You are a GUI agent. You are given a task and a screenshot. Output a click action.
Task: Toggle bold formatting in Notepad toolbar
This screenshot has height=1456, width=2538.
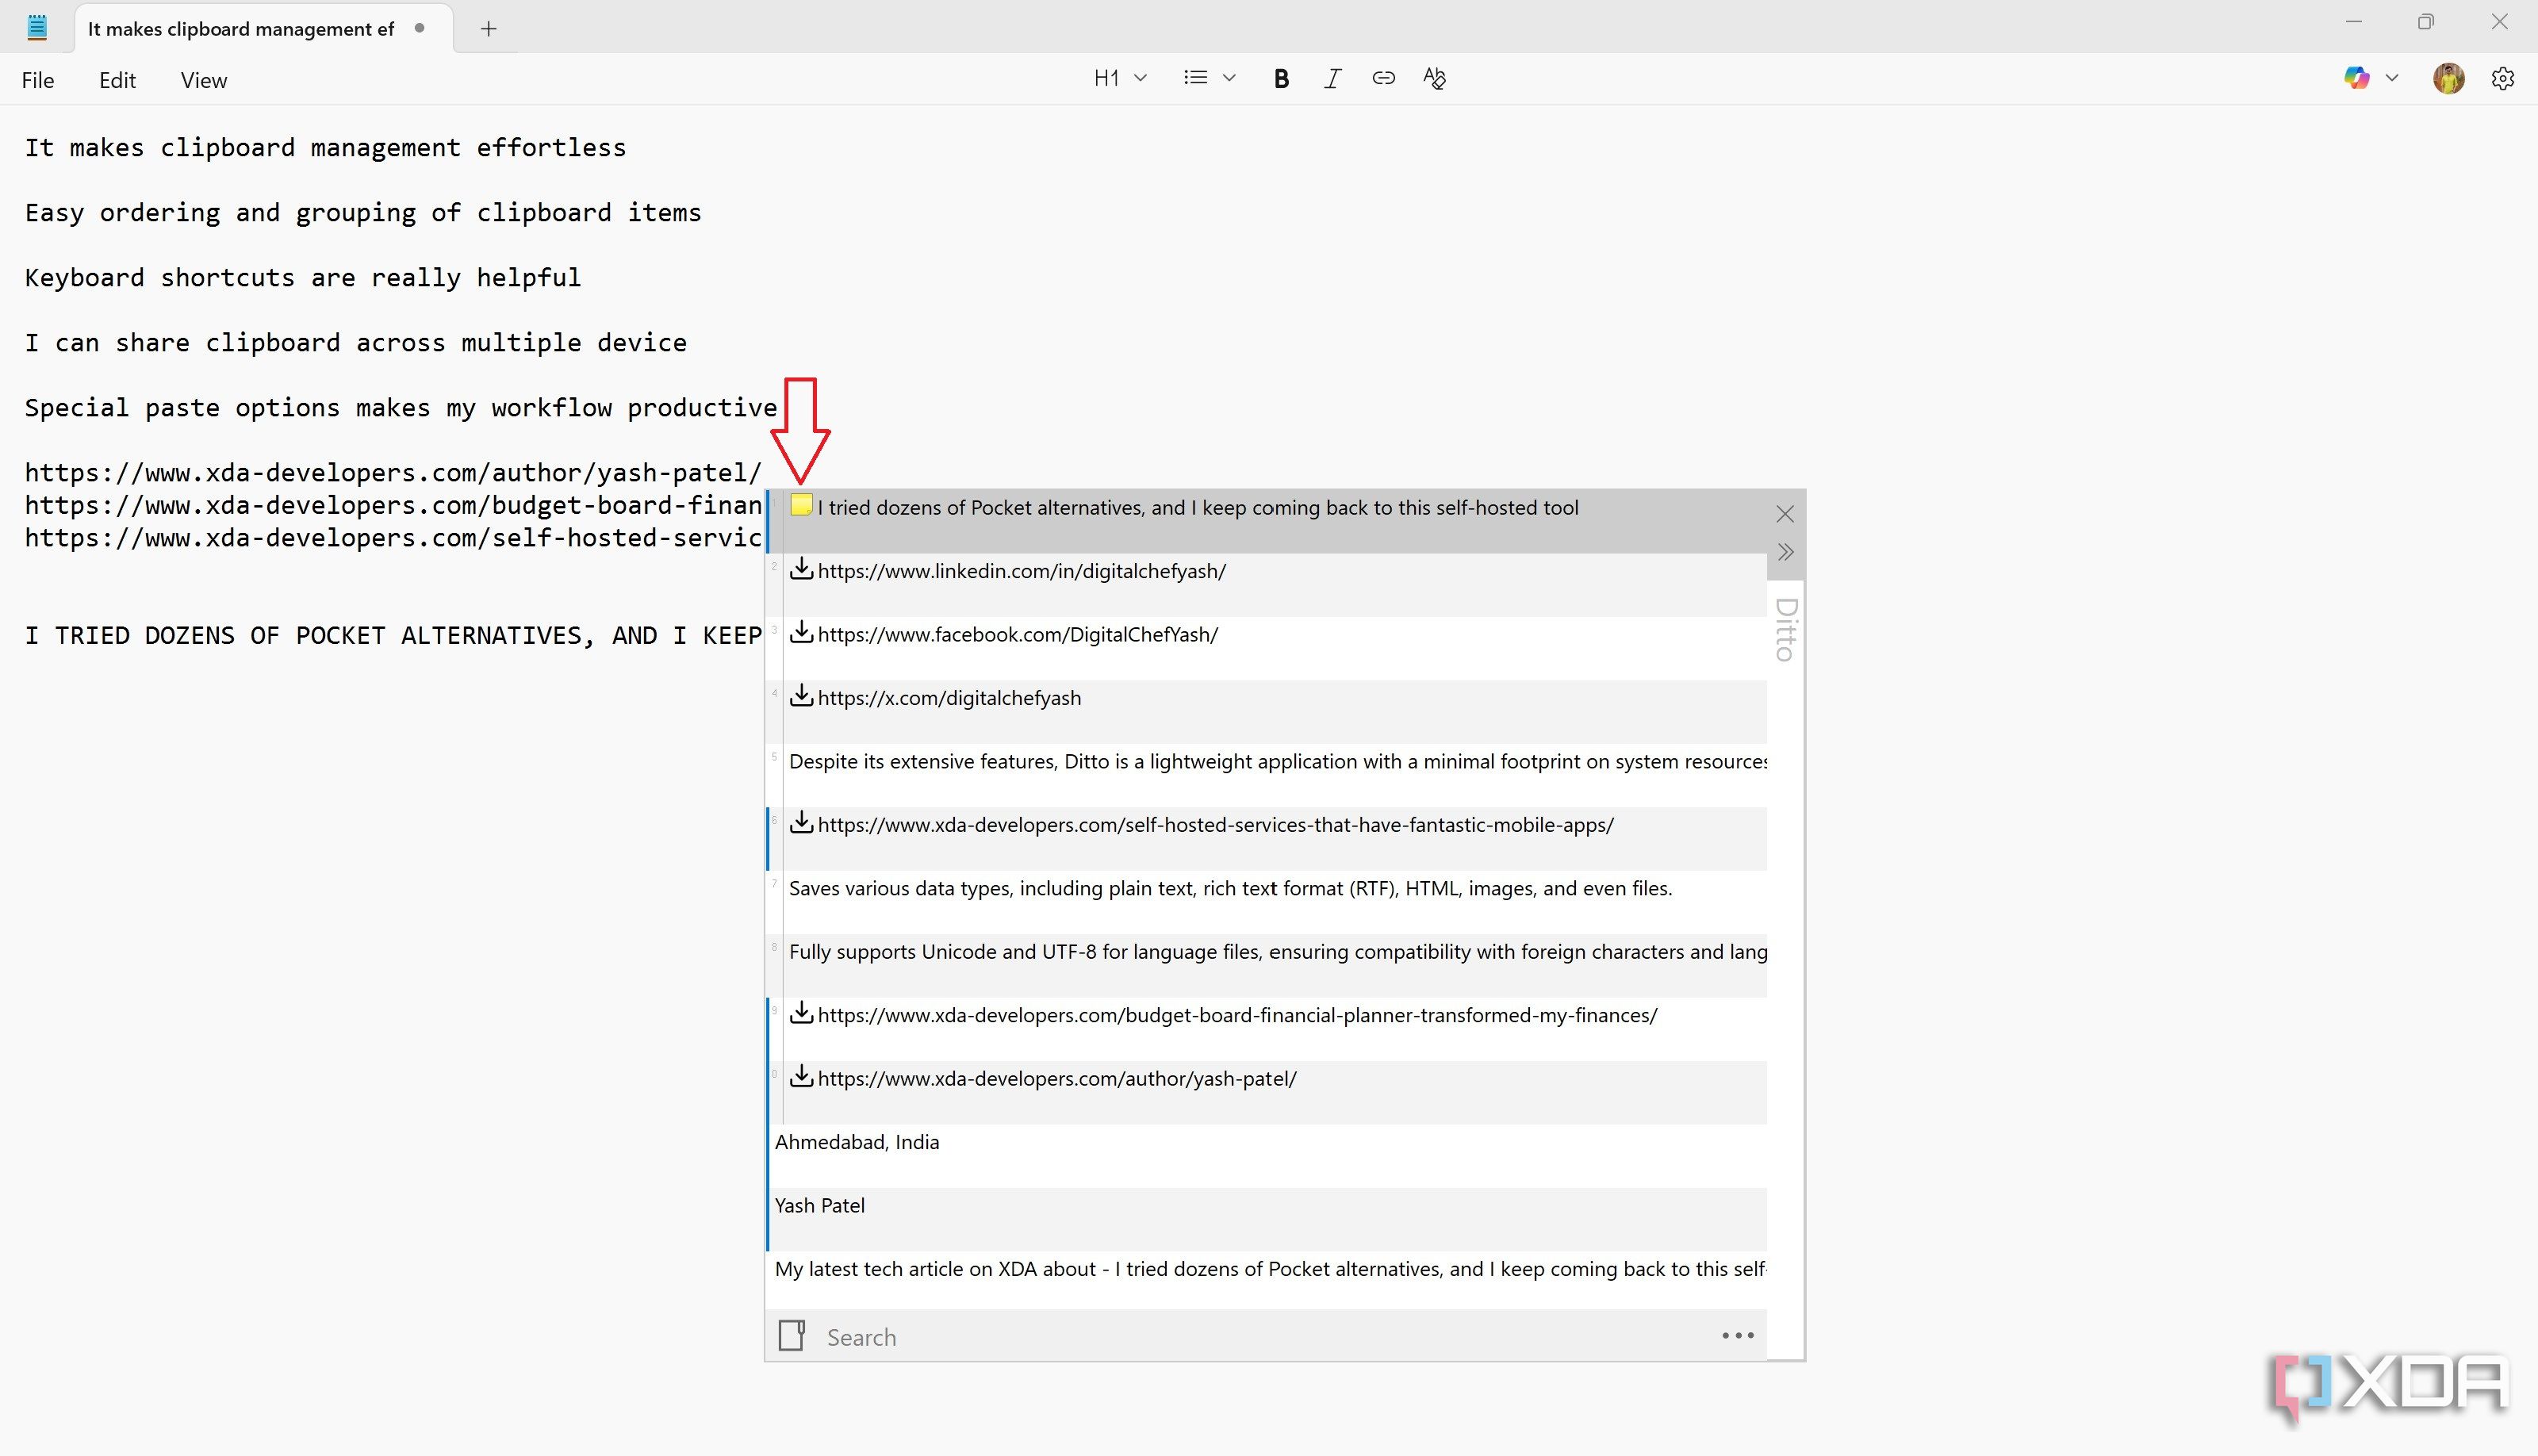[x=1281, y=79]
